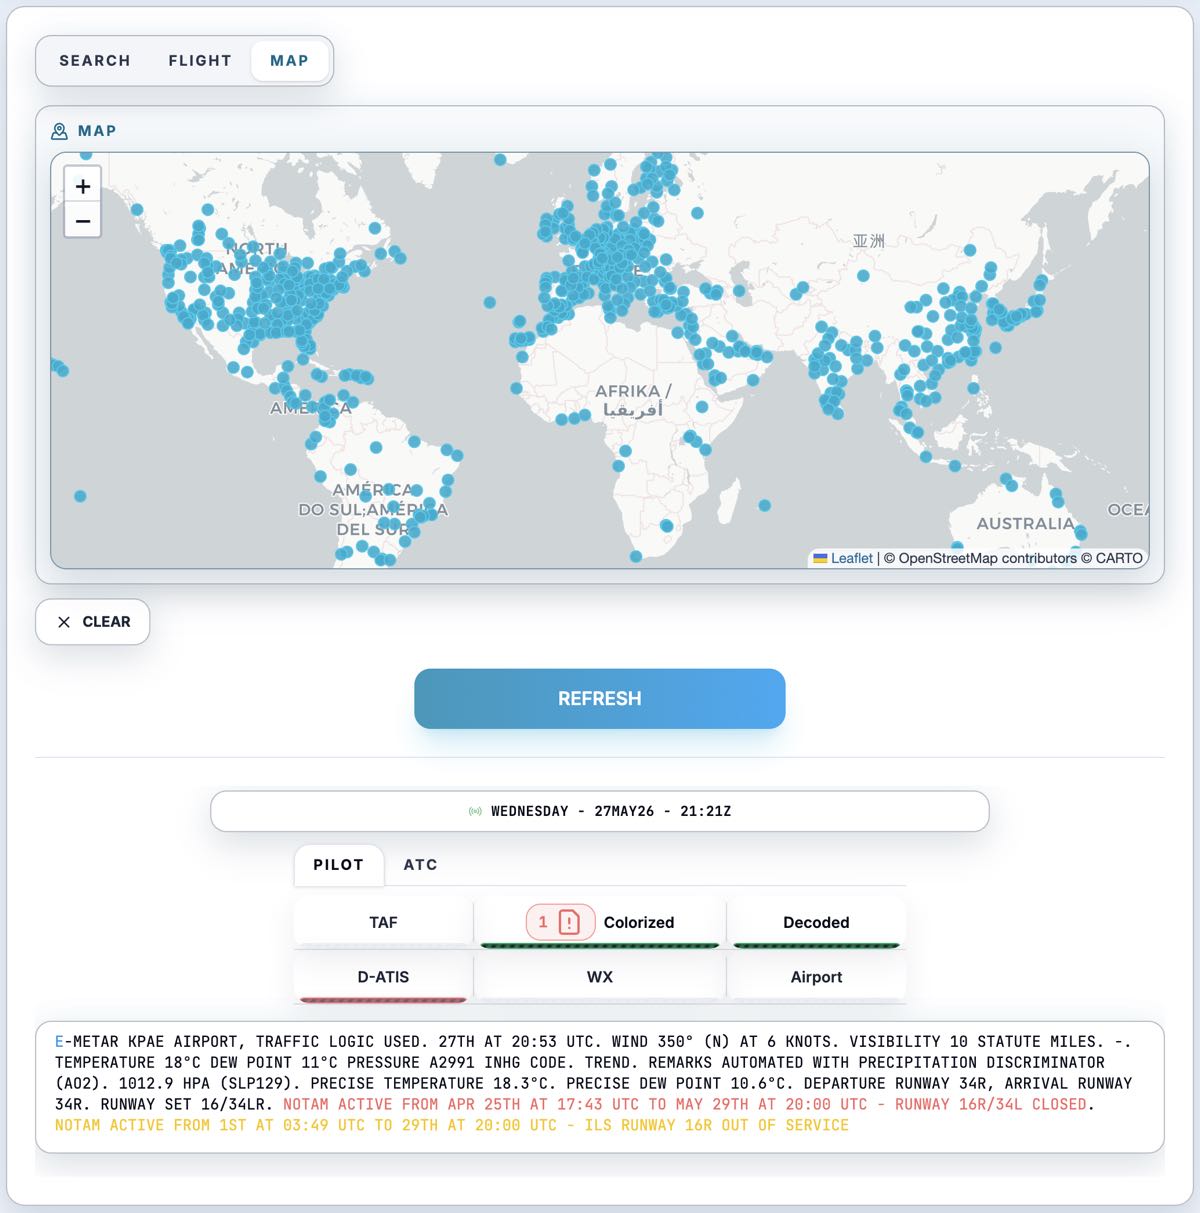Click the map pin icon beside MAP heading

click(59, 131)
